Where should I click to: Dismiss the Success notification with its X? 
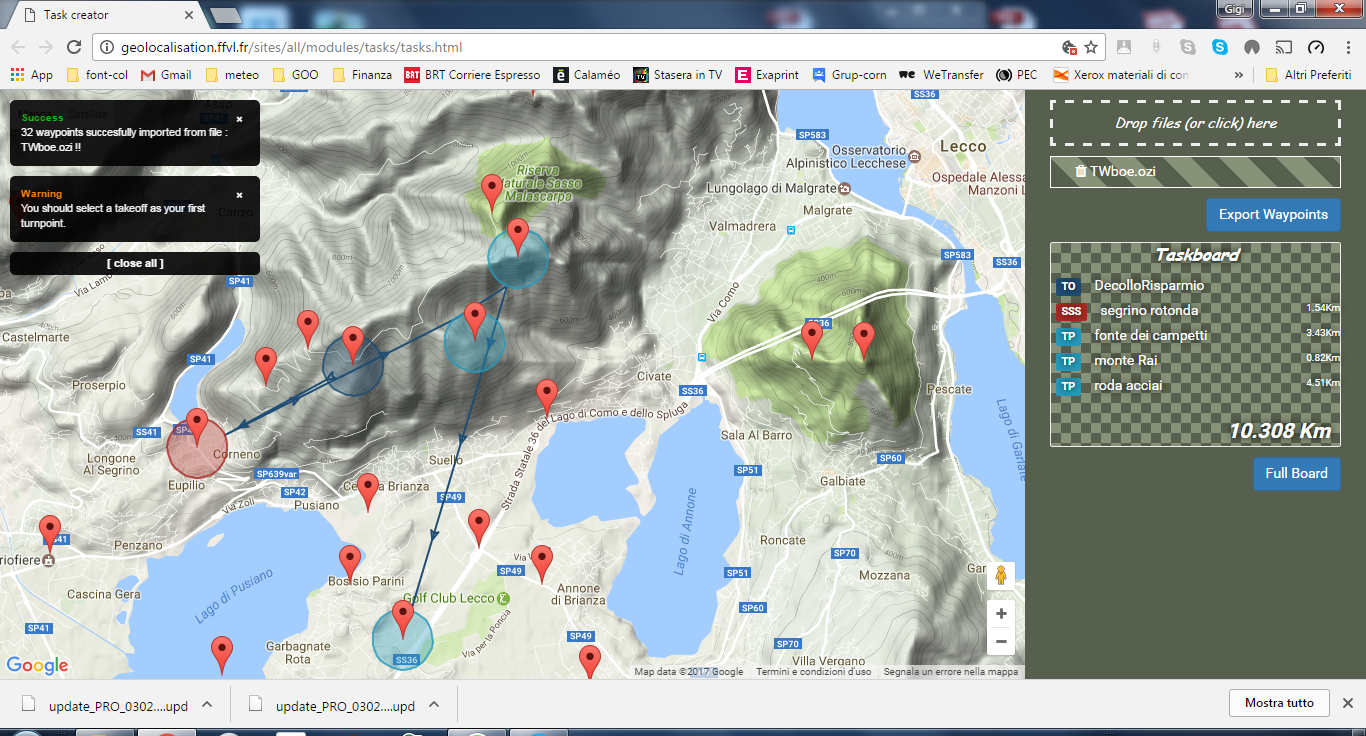(239, 119)
